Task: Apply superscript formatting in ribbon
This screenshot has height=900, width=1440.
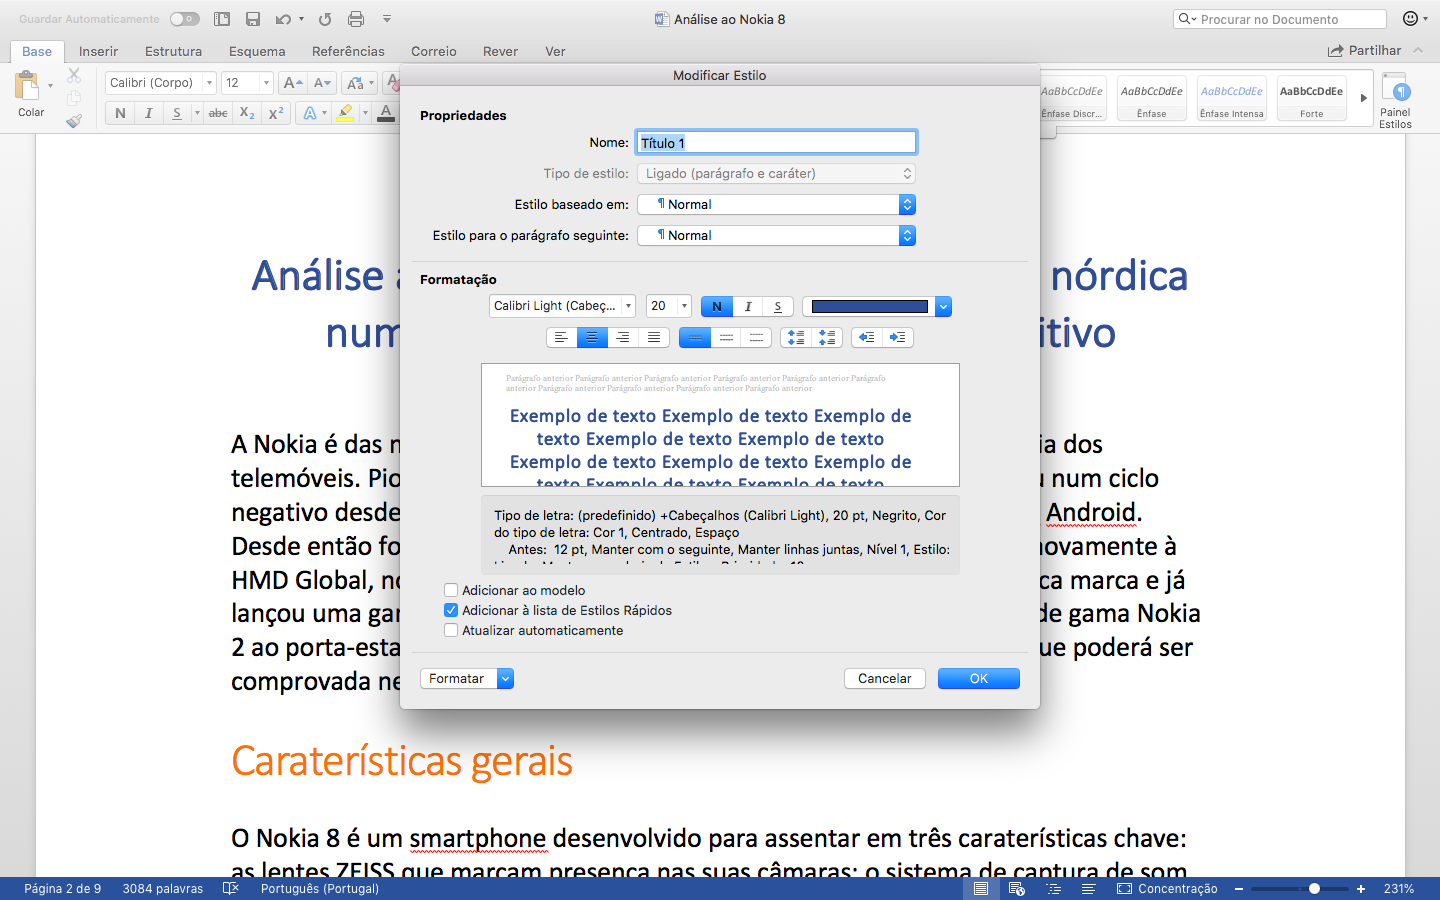Action: click(x=276, y=113)
